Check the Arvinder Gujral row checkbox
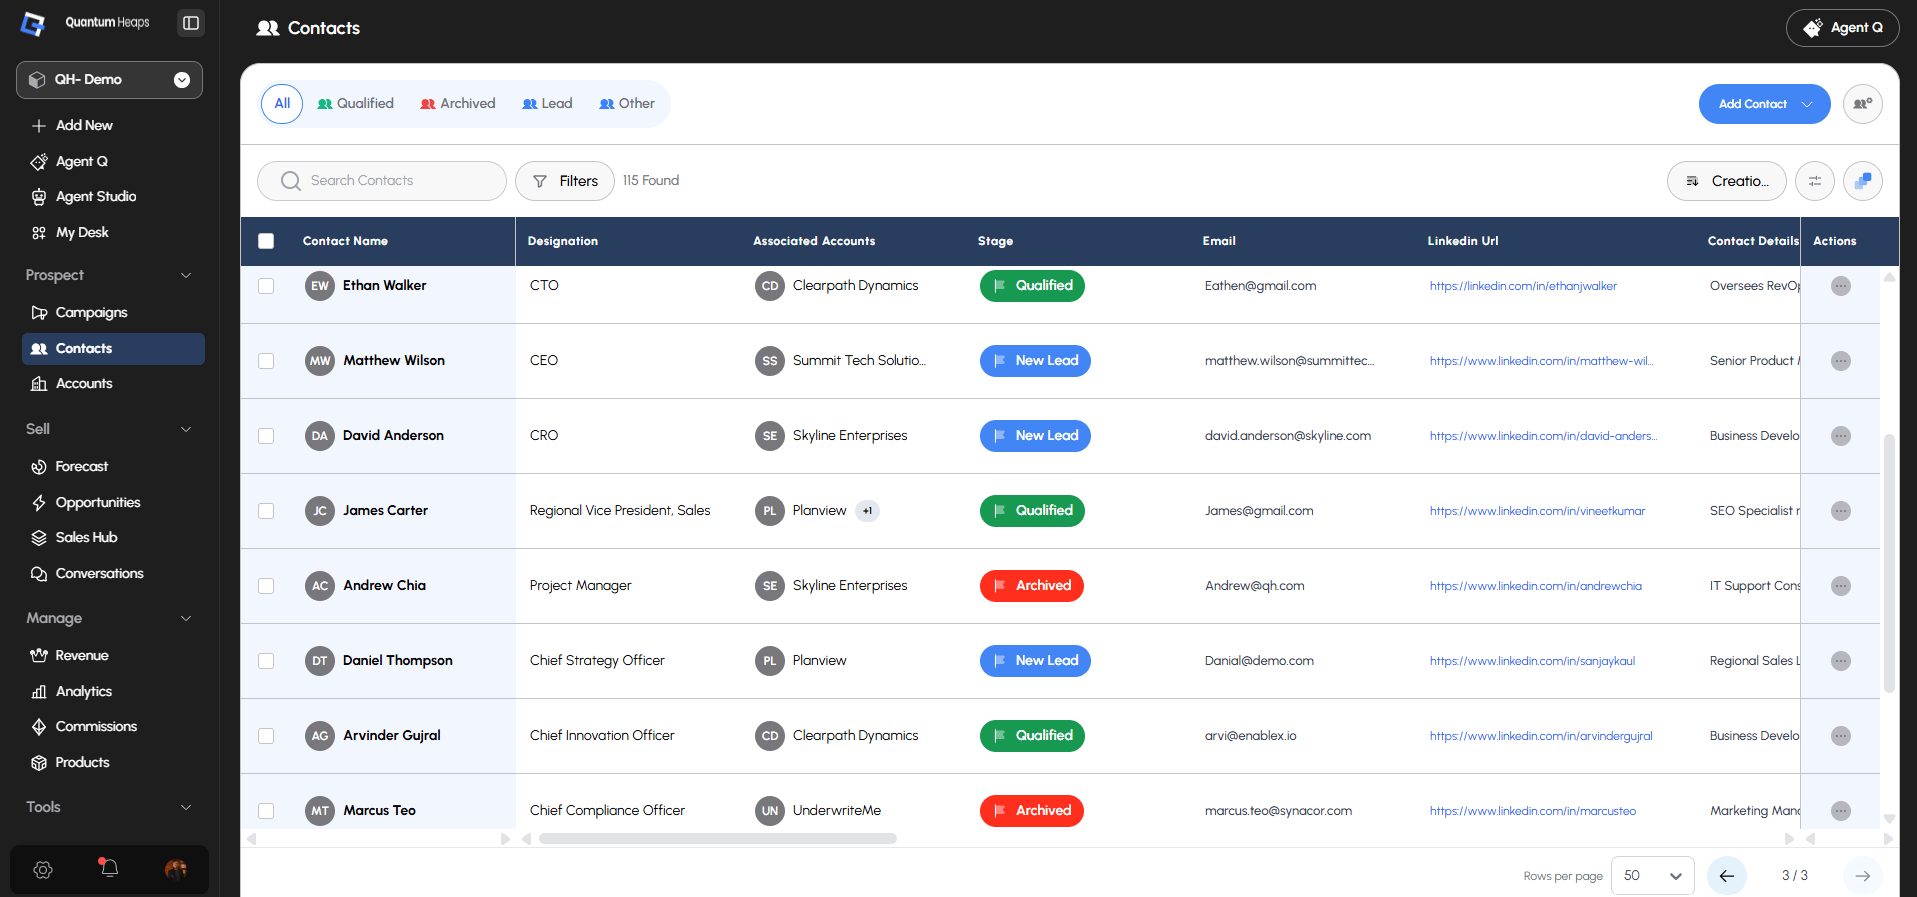The width and height of the screenshot is (1917, 897). click(x=266, y=736)
